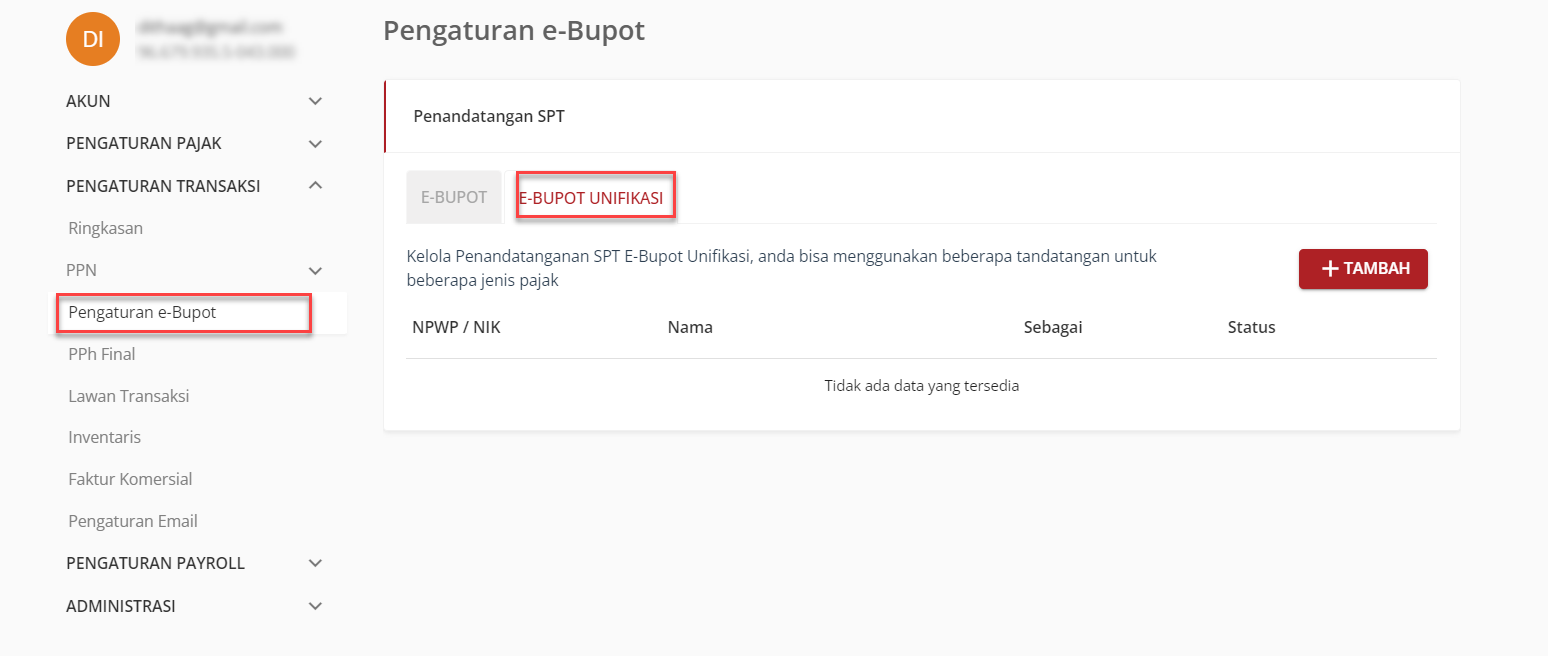
Task: Expand the AKUN section chevron
Action: click(x=315, y=101)
